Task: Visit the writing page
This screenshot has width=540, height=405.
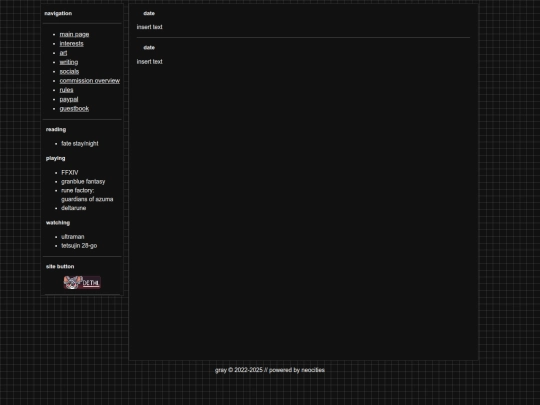Action: point(69,62)
